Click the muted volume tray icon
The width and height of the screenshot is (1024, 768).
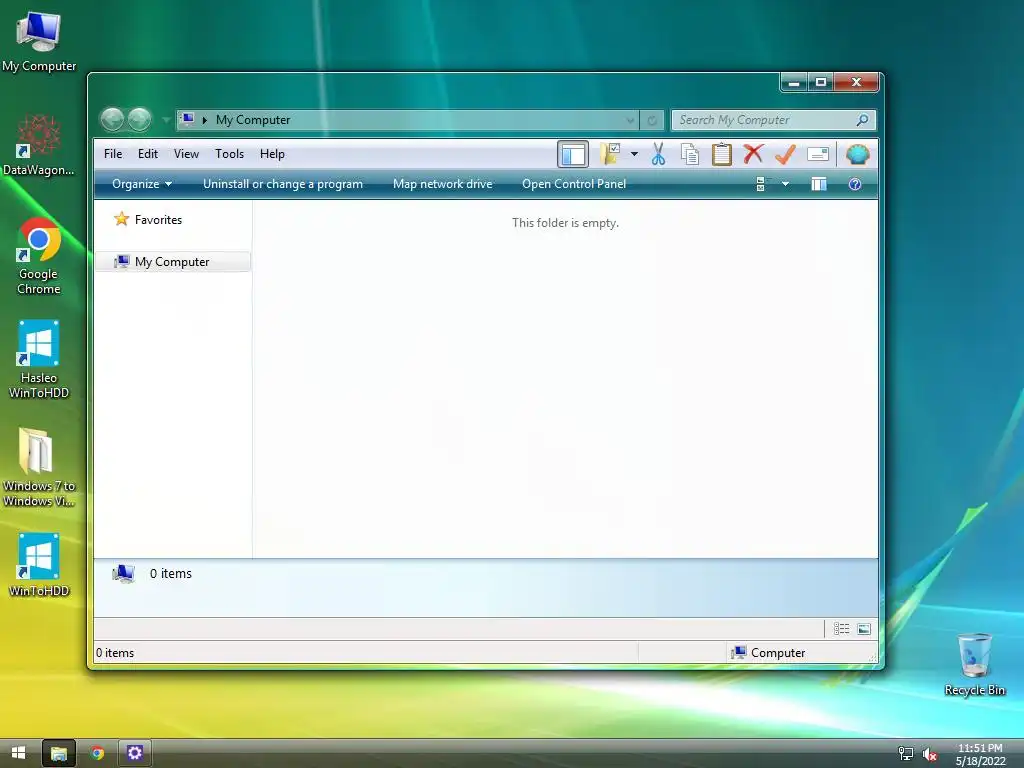[929, 754]
